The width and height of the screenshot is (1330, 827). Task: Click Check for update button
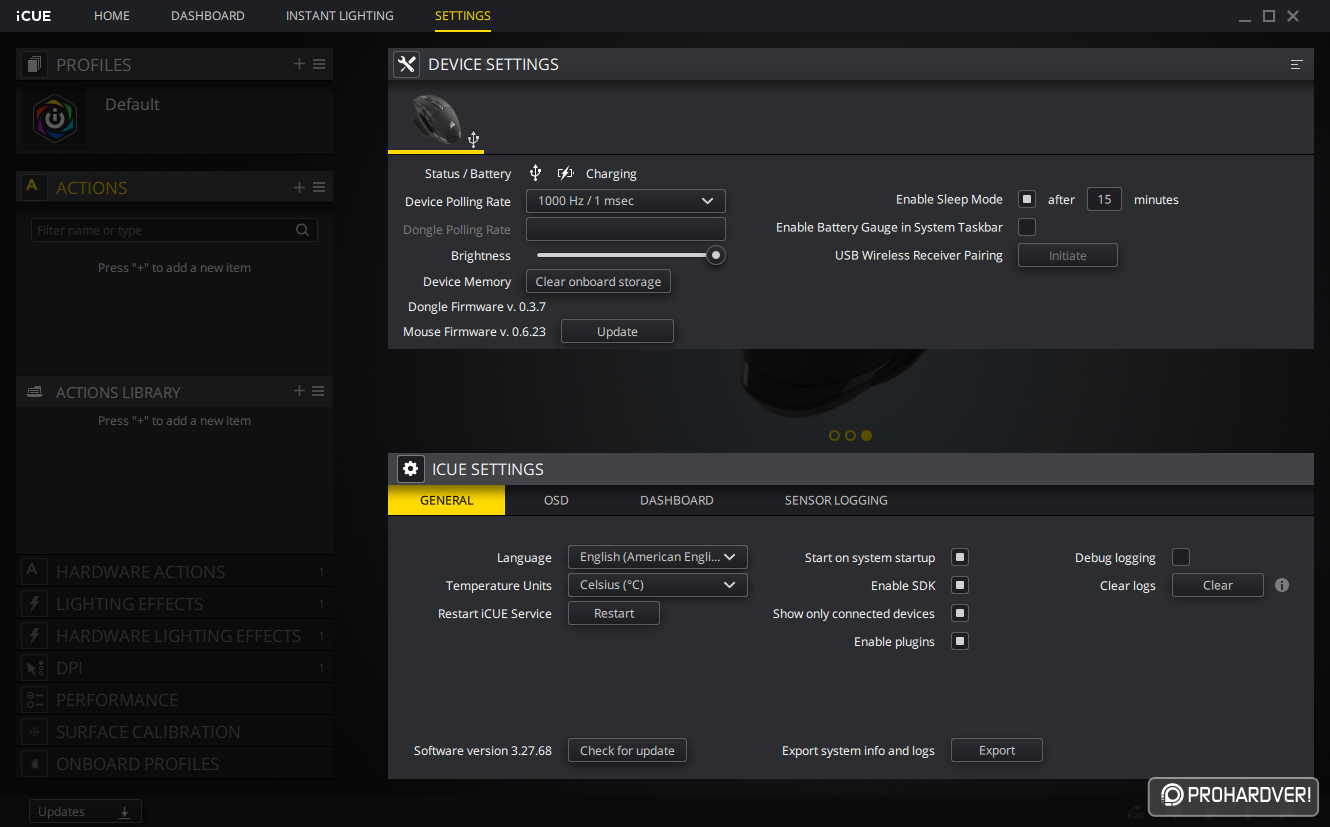click(x=627, y=750)
